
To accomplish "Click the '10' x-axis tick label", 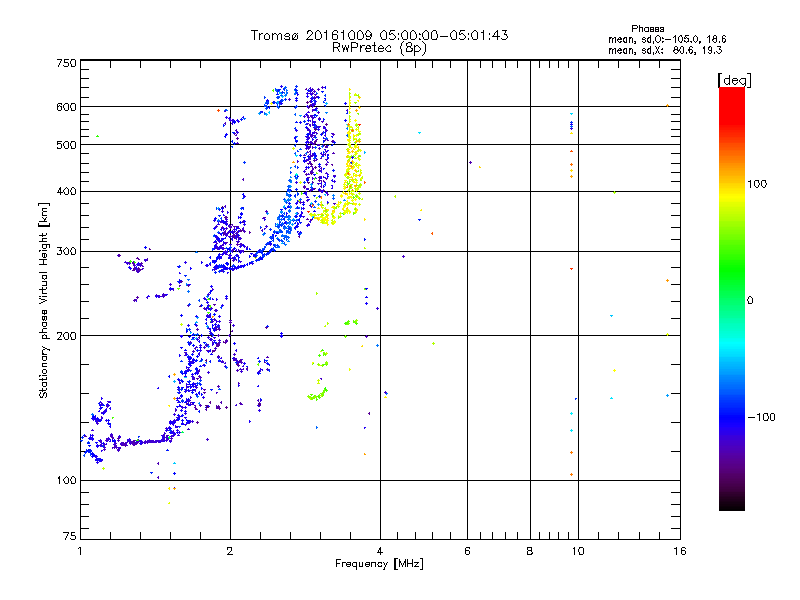I will [578, 551].
